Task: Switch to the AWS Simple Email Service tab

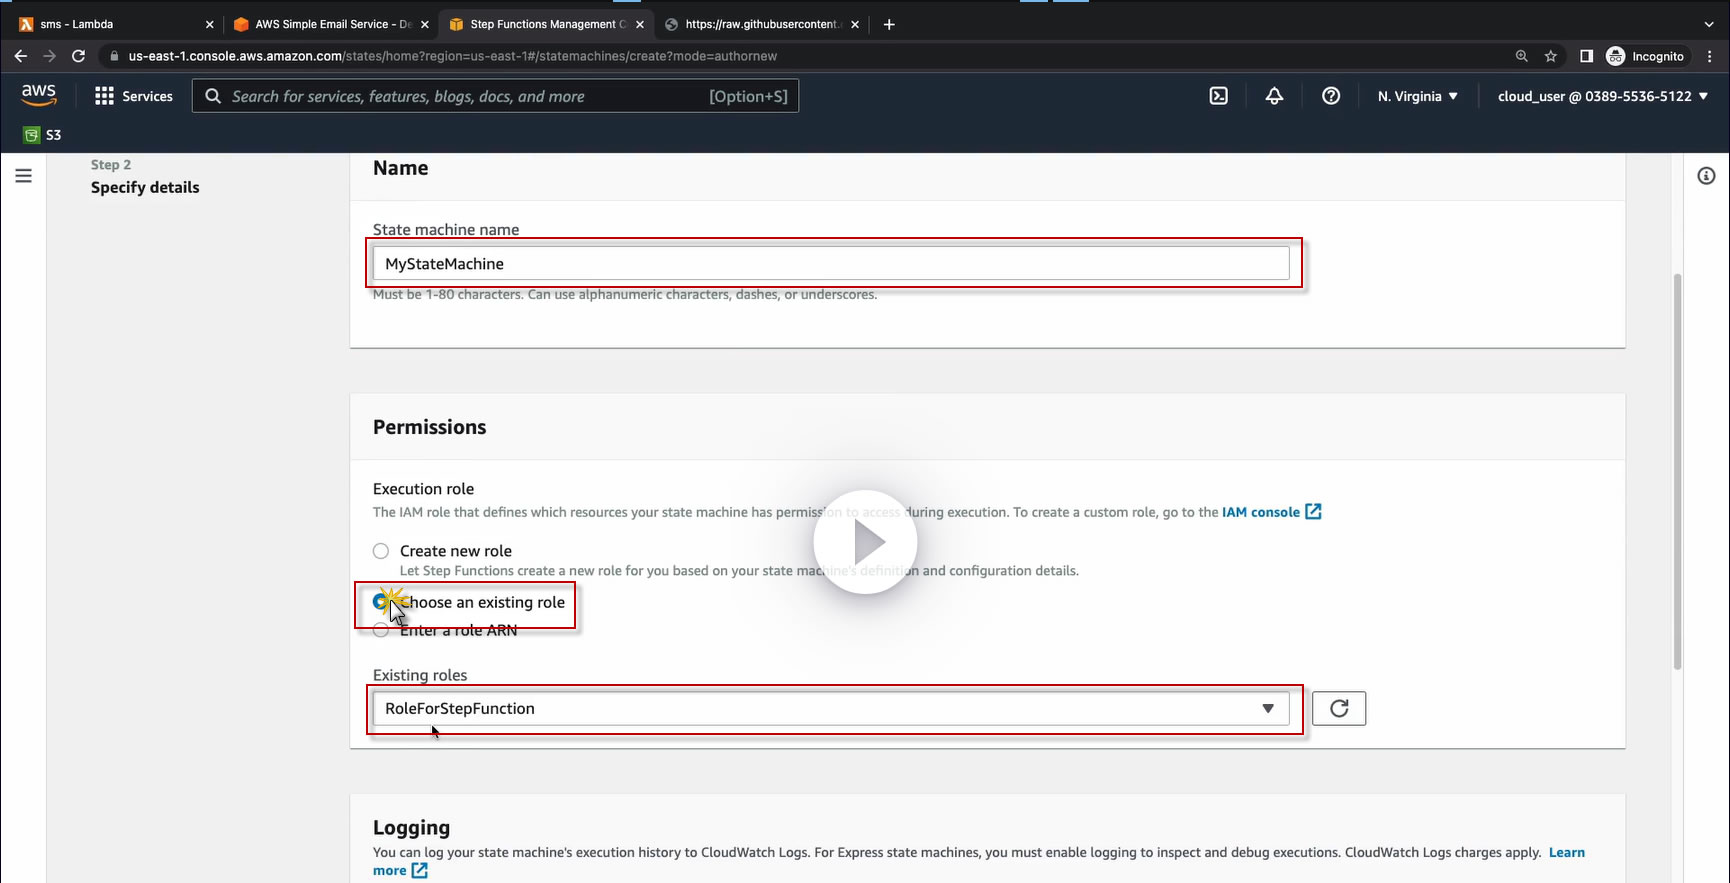Action: 330,24
